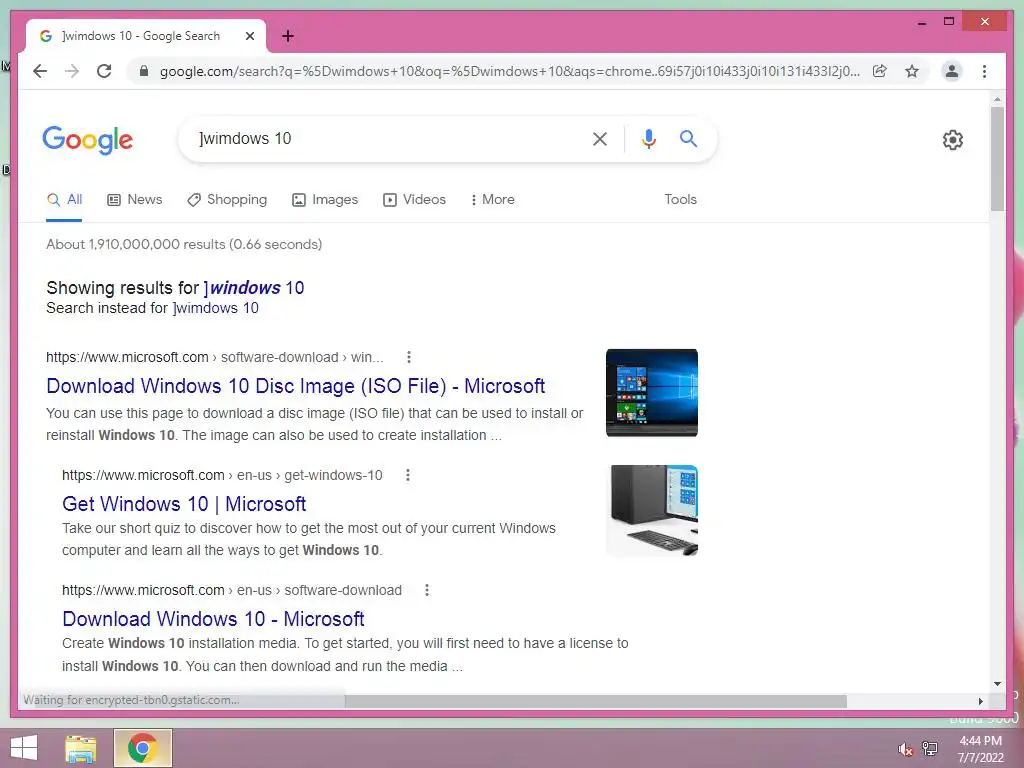
Task: Select the All search tab
Action: coord(64,200)
